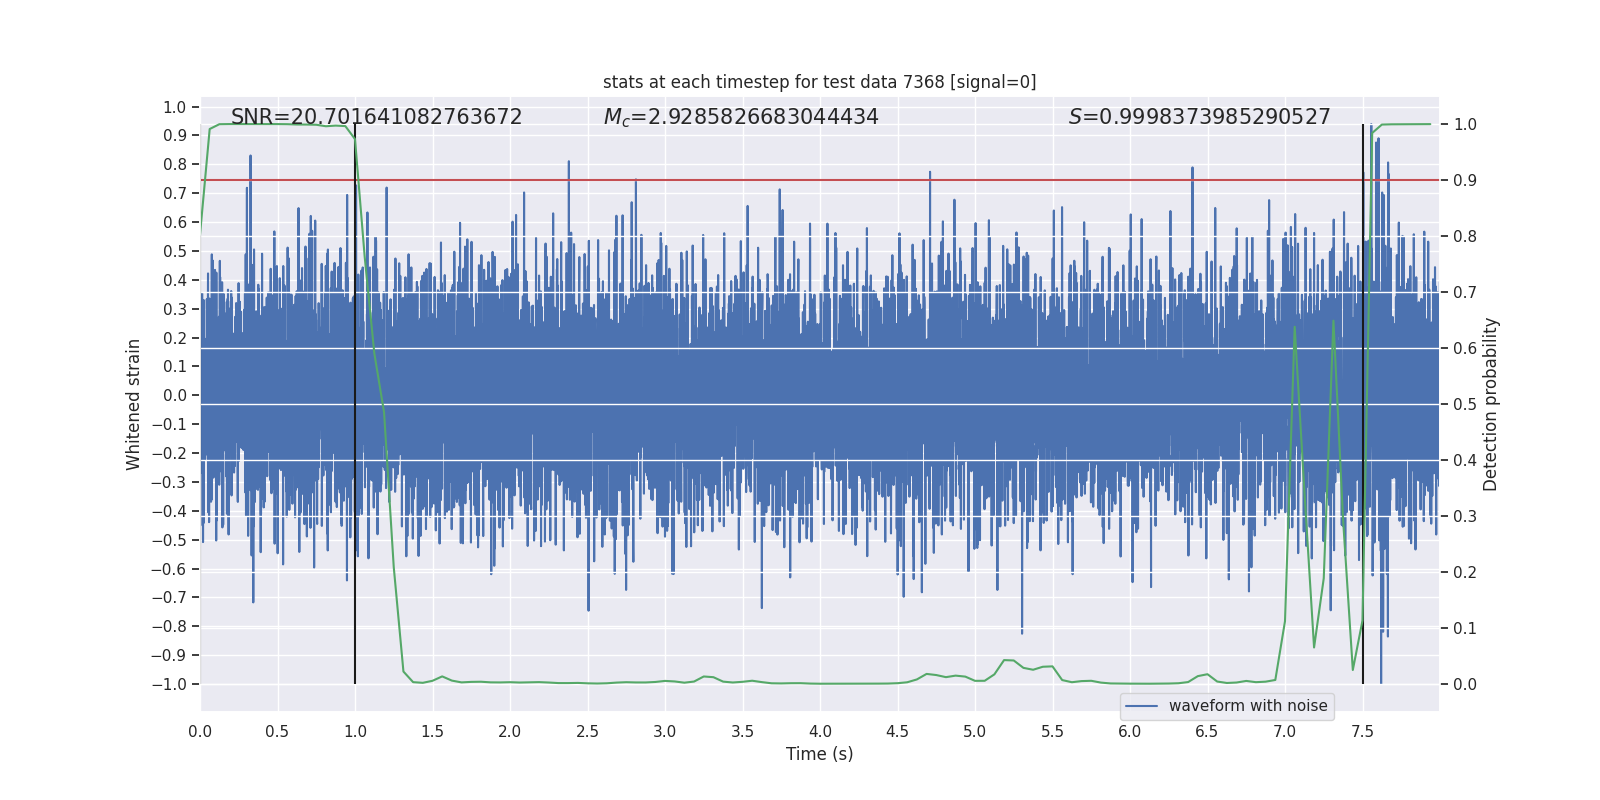
Task: Click the Mc chirp mass annotation
Action: 741,117
